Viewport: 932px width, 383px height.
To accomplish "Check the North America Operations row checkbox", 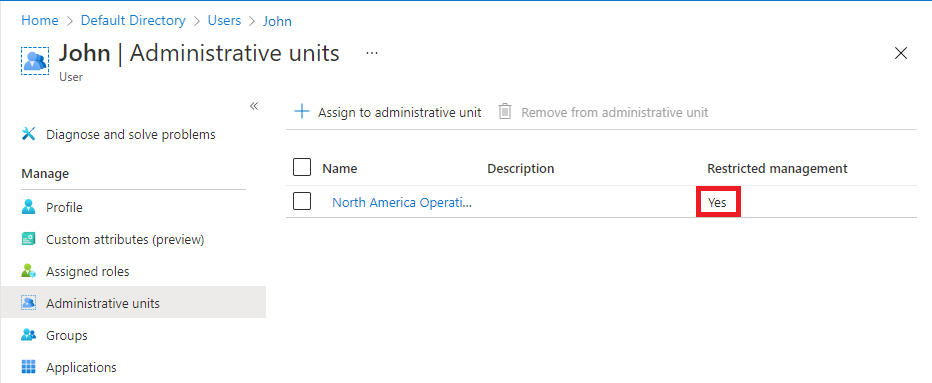I will [302, 202].
